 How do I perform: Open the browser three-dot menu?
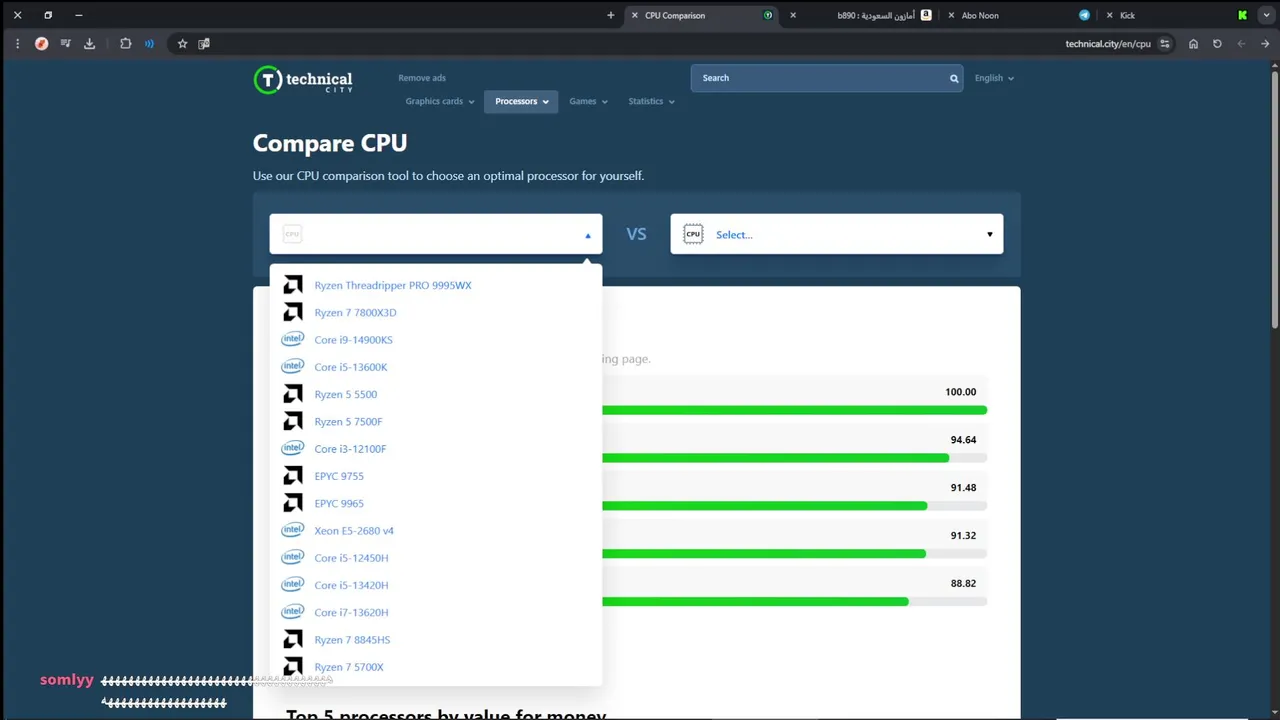tap(17, 44)
